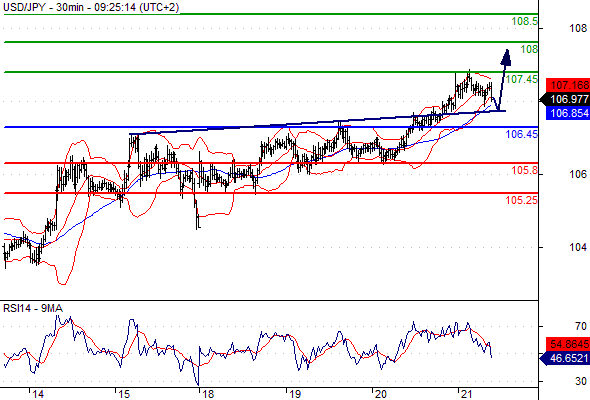Image resolution: width=590 pixels, height=400 pixels.
Task: Select the 107.45 resistance level label
Action: (522, 79)
